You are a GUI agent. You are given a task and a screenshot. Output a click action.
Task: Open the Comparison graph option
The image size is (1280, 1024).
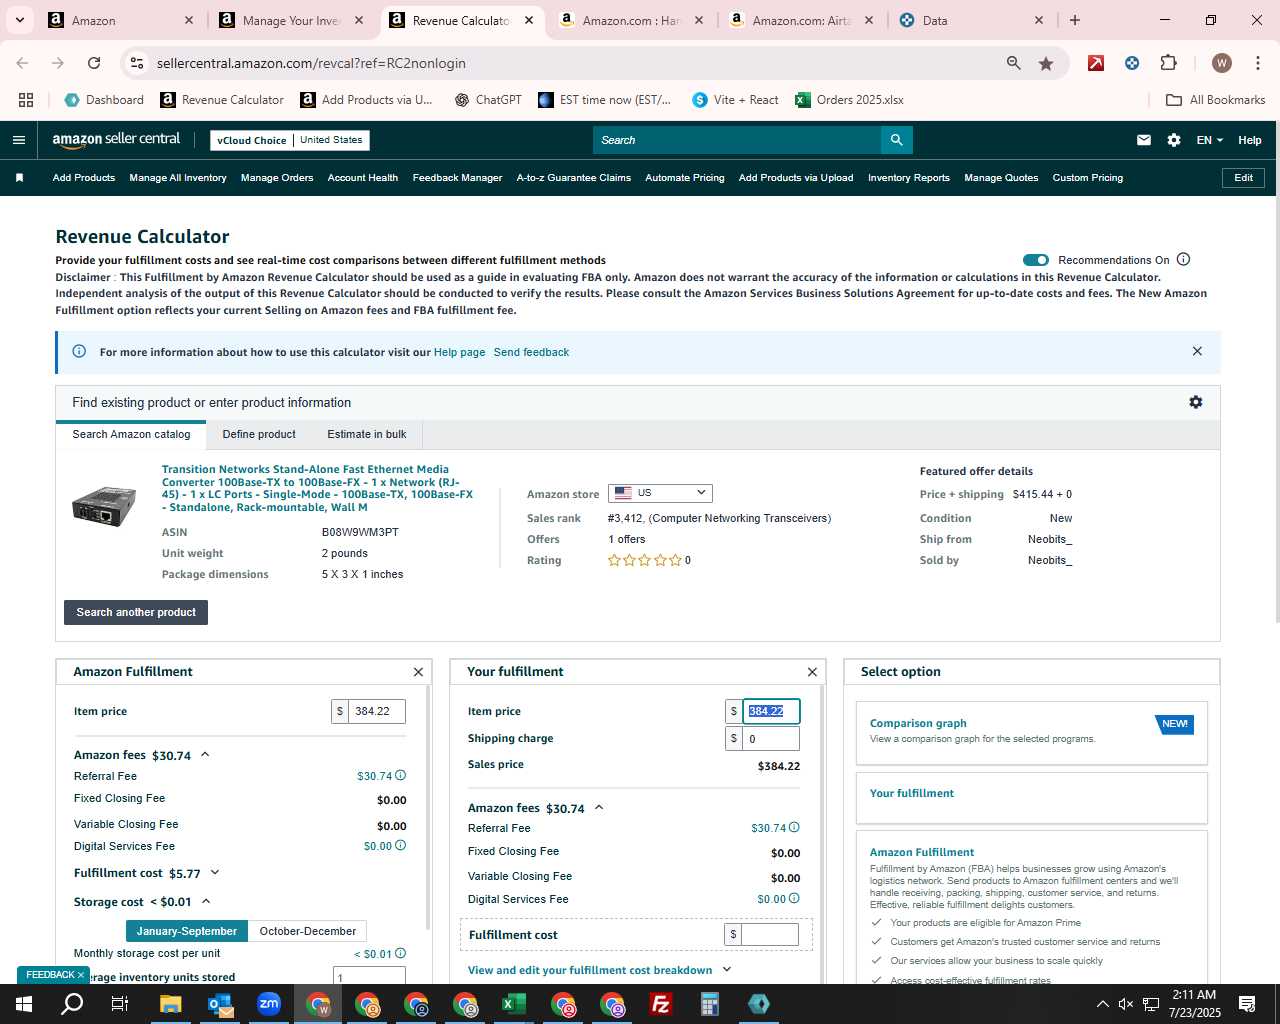coord(1032,733)
